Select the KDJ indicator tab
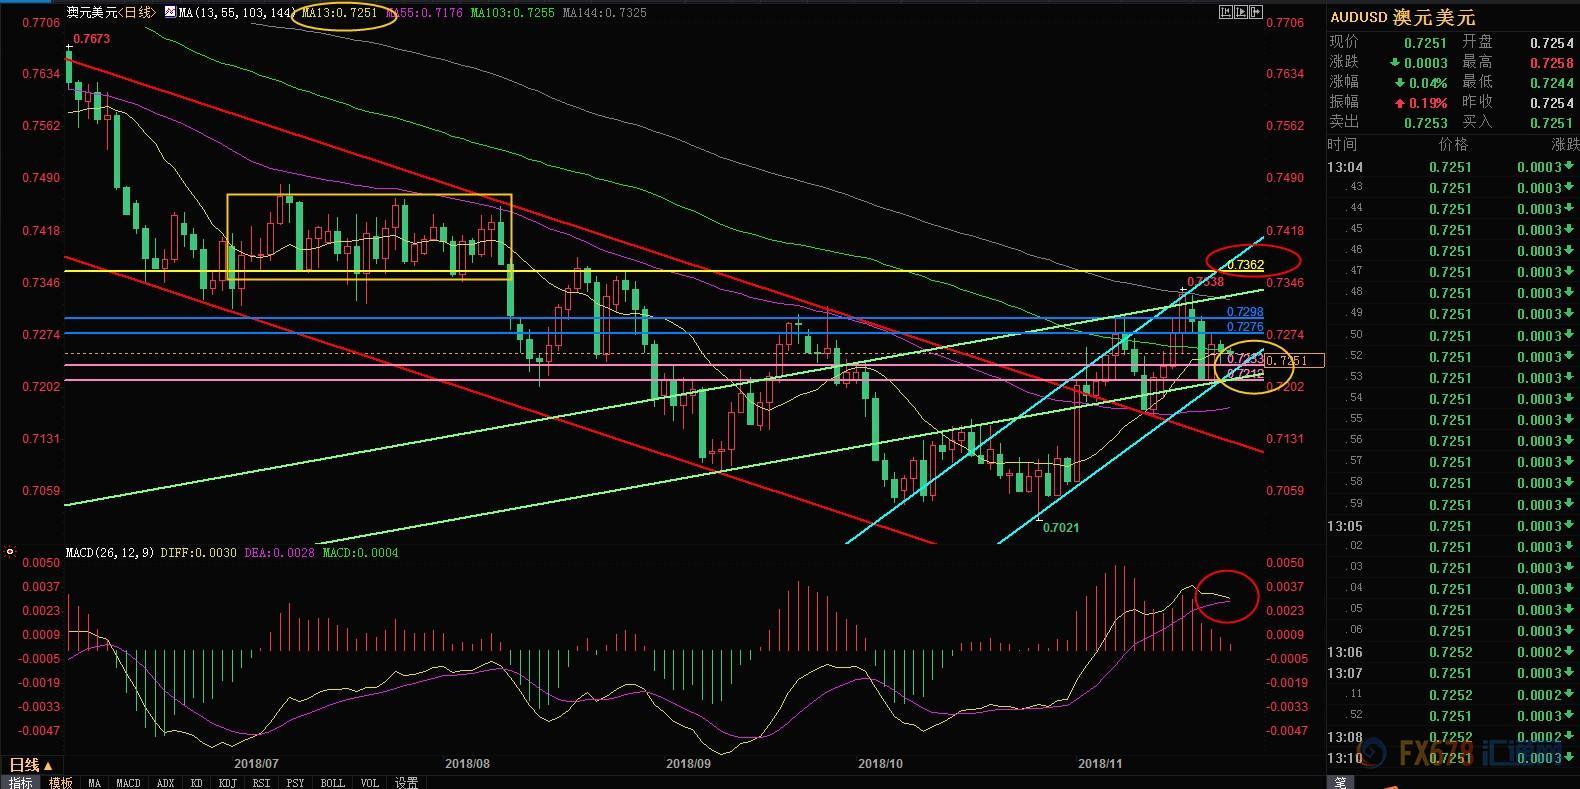The width and height of the screenshot is (1580, 789). [227, 782]
